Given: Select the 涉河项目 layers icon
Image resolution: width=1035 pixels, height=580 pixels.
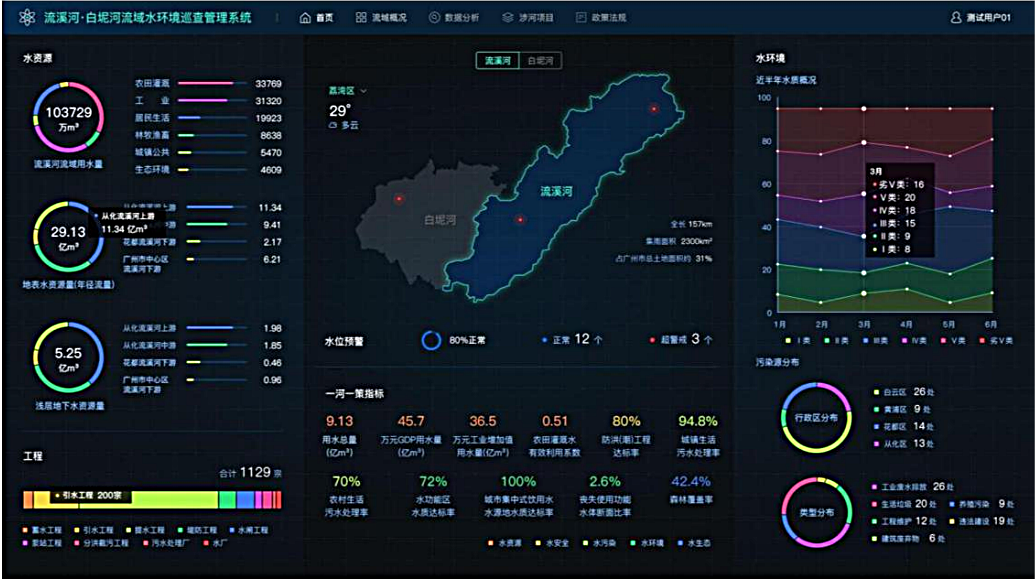Looking at the screenshot, I should pos(508,15).
